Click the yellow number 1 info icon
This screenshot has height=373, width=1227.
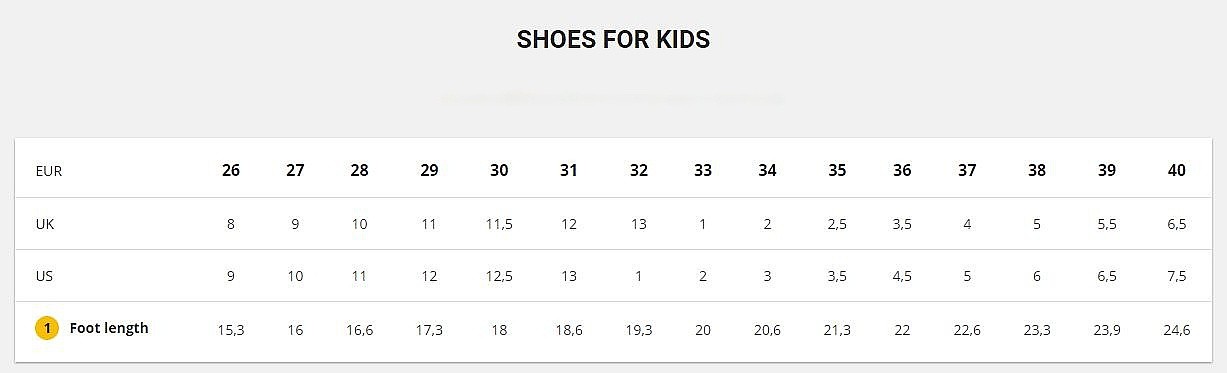tap(47, 328)
